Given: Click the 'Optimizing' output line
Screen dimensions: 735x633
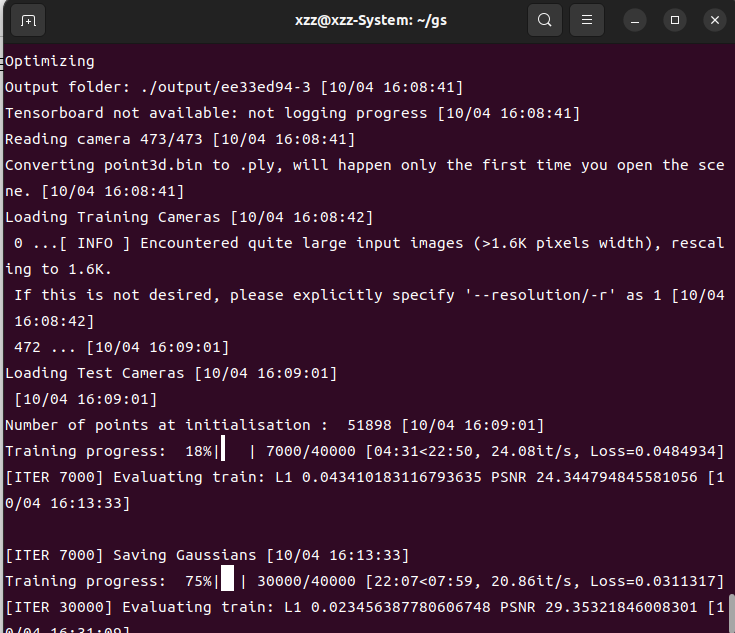Looking at the screenshot, I should click(x=50, y=61).
